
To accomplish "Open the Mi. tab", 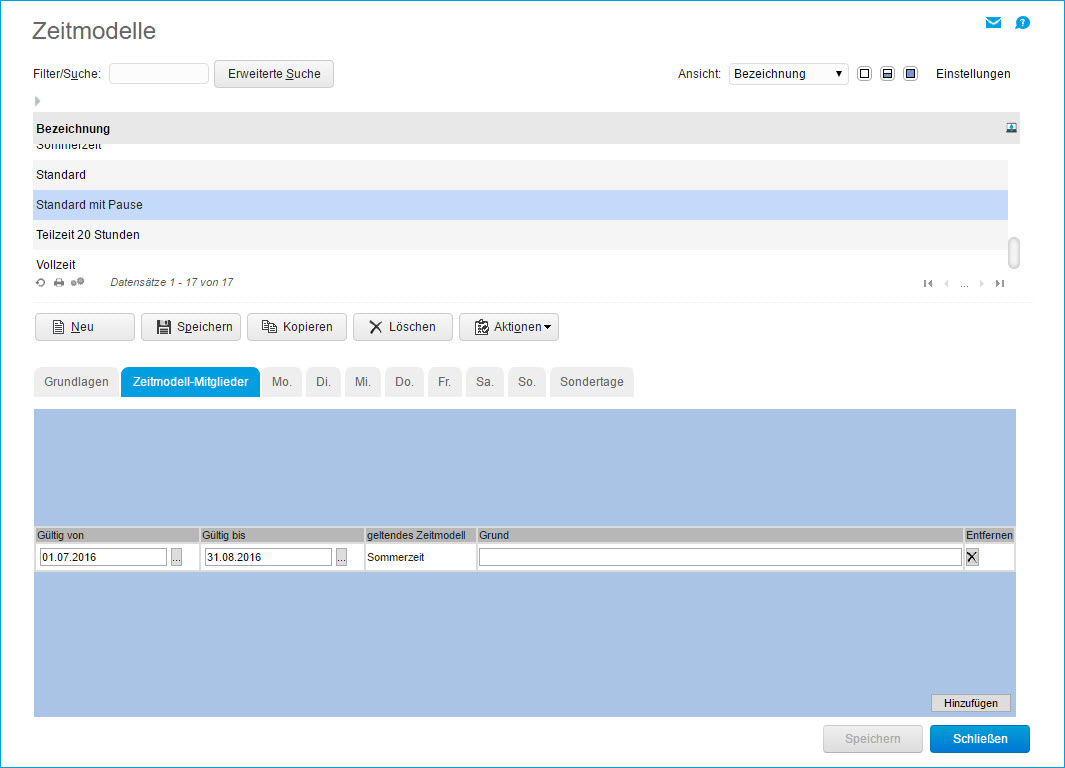I will [363, 382].
